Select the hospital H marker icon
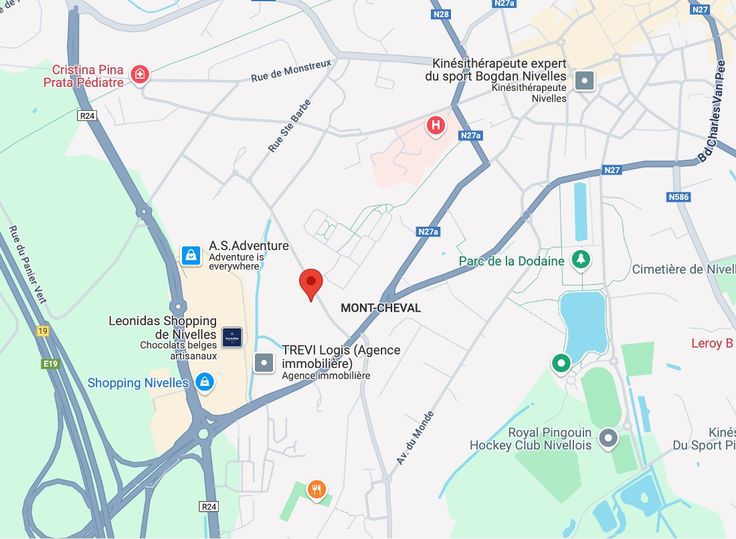The image size is (736, 539). coord(436,126)
